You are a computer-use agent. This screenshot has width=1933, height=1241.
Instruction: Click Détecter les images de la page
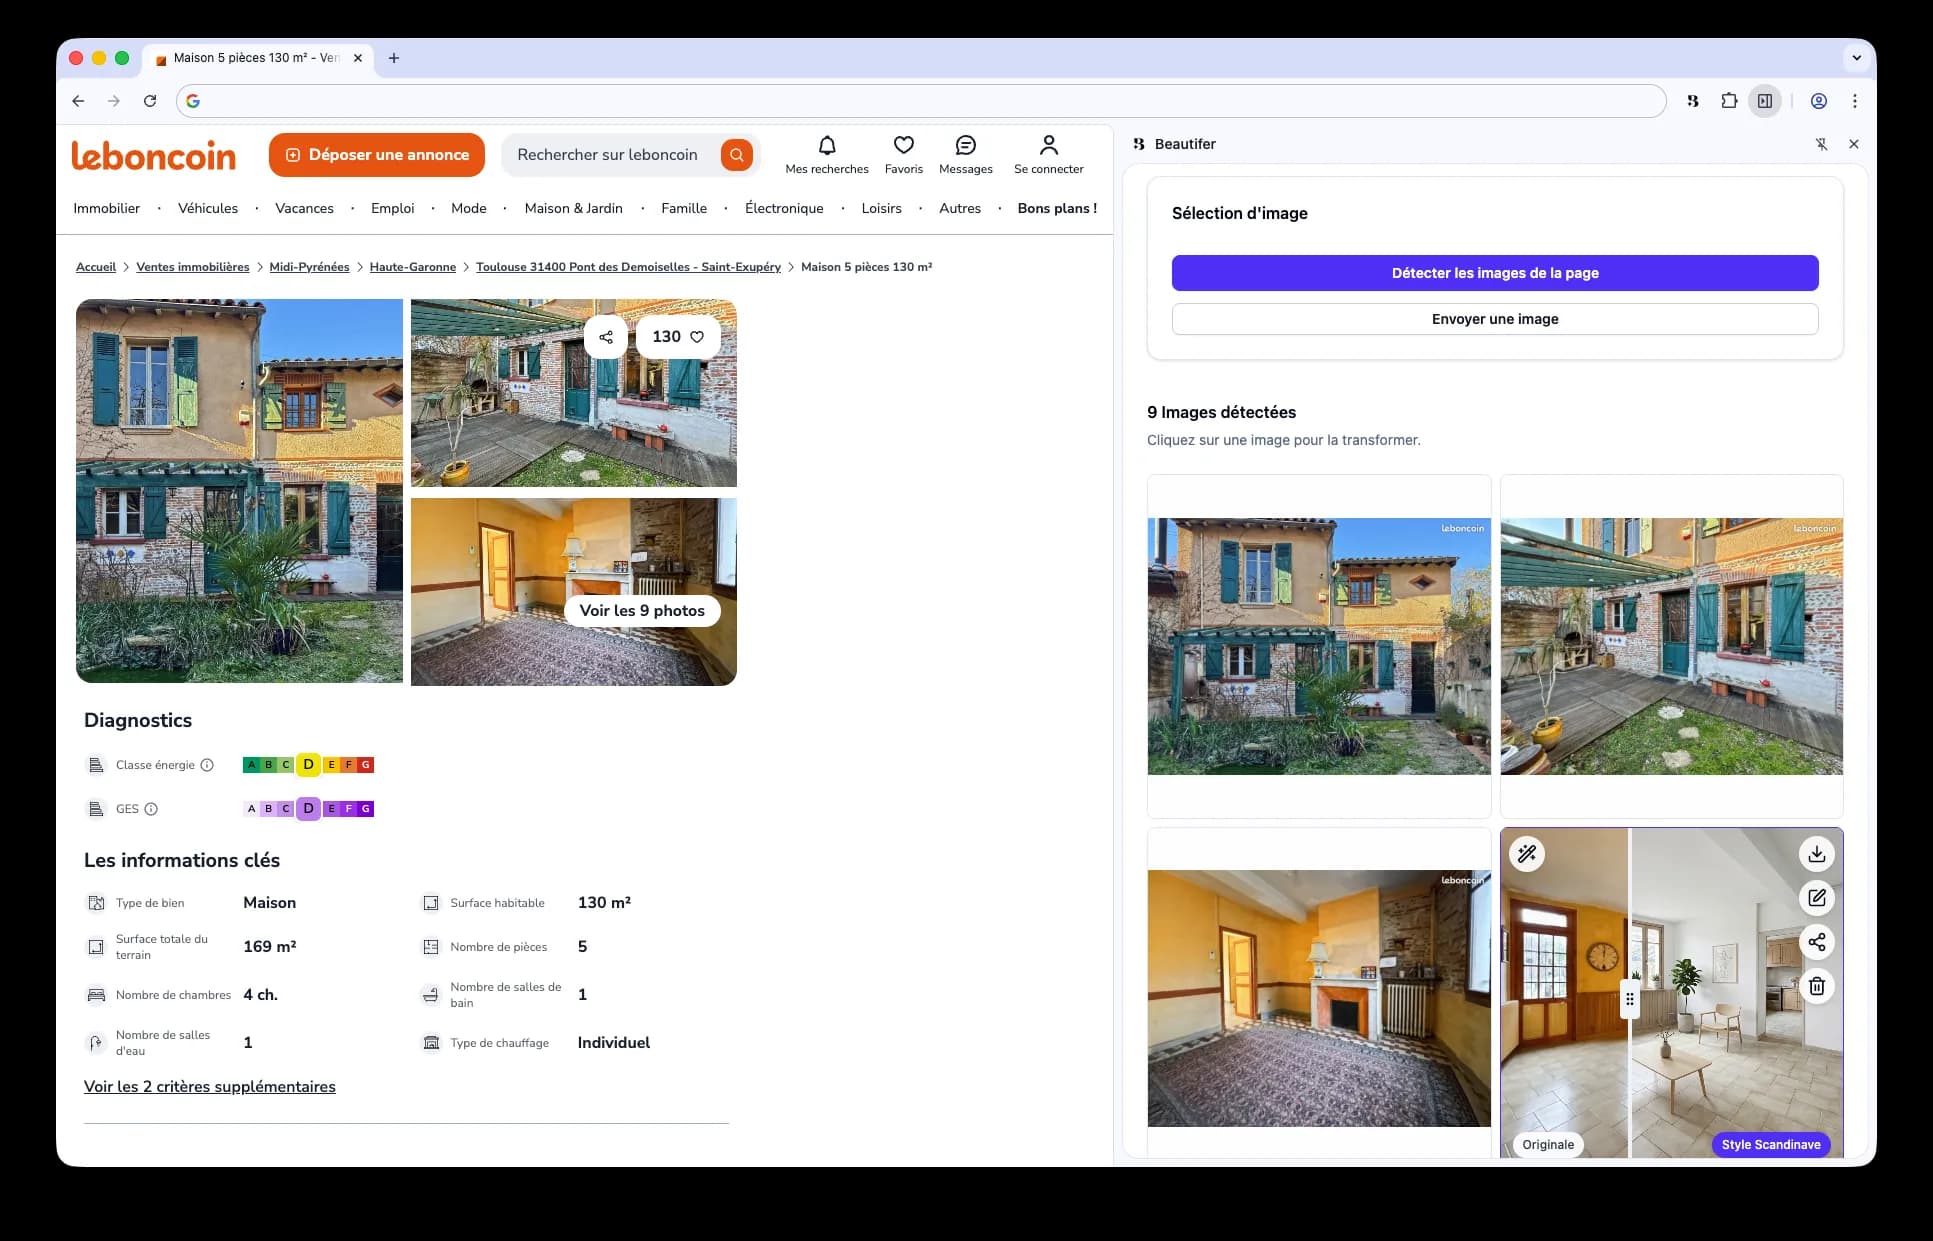(1494, 273)
